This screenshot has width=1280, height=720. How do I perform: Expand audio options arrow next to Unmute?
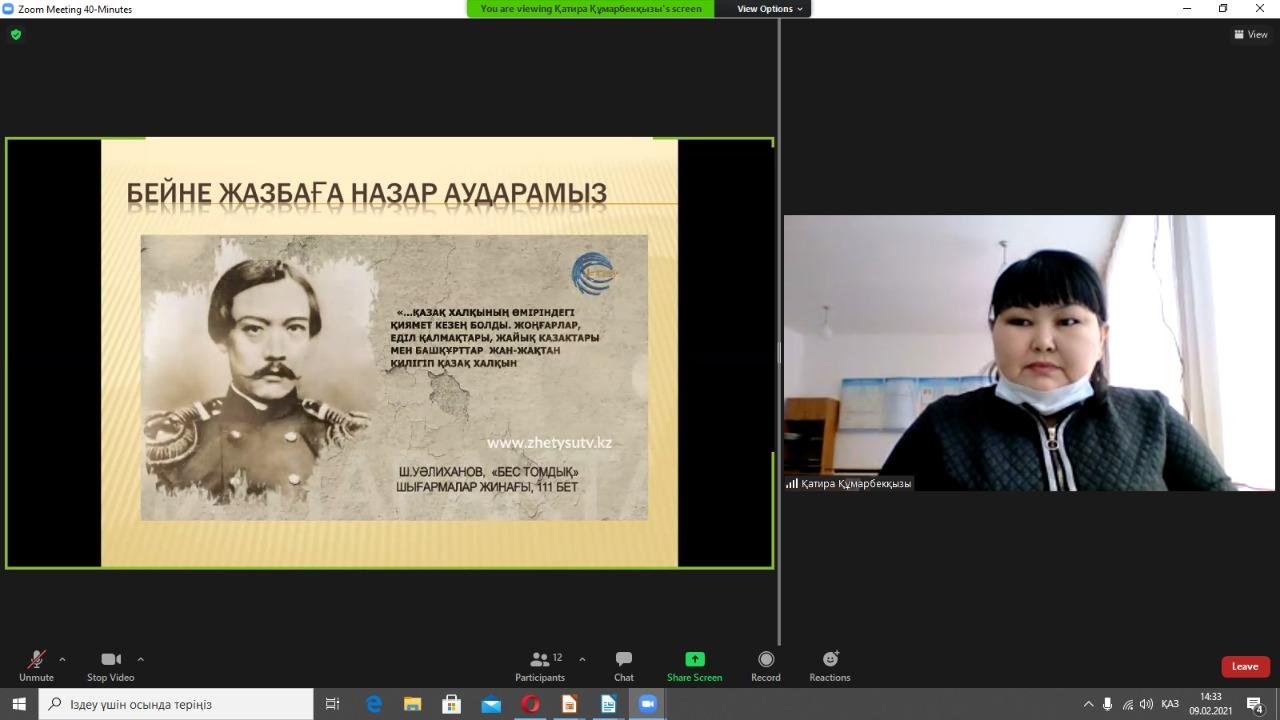click(62, 659)
